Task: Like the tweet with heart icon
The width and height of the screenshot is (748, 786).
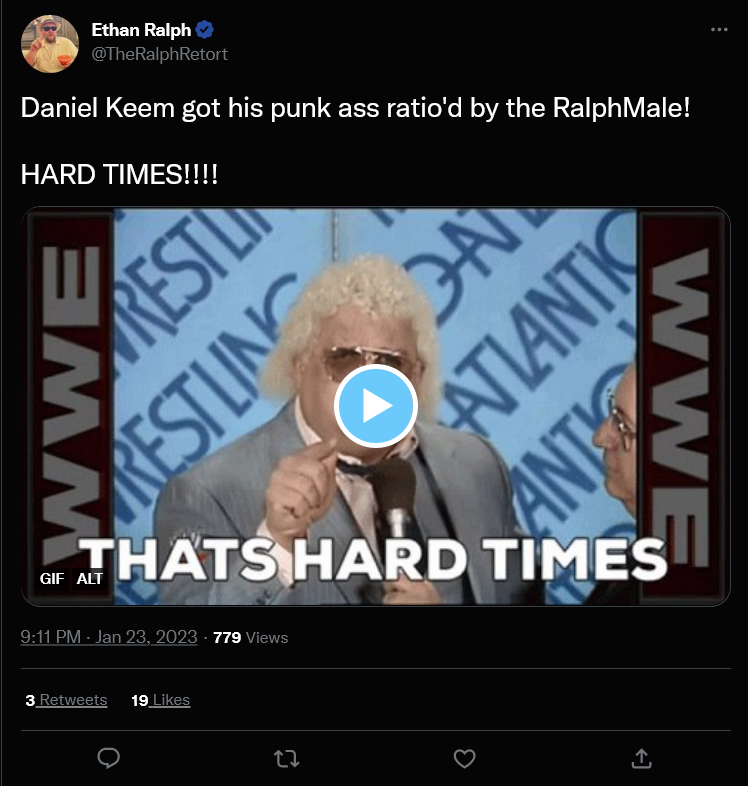Action: [465, 758]
